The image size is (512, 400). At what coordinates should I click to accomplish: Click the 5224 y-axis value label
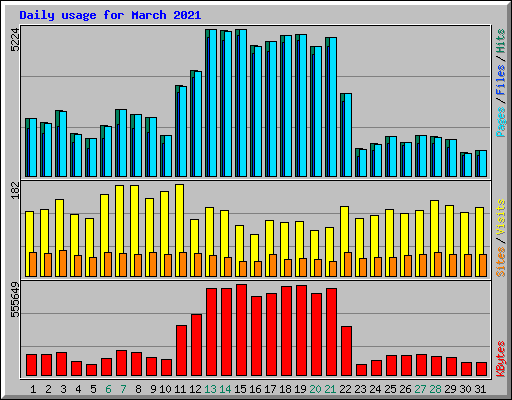[x=15, y=40]
